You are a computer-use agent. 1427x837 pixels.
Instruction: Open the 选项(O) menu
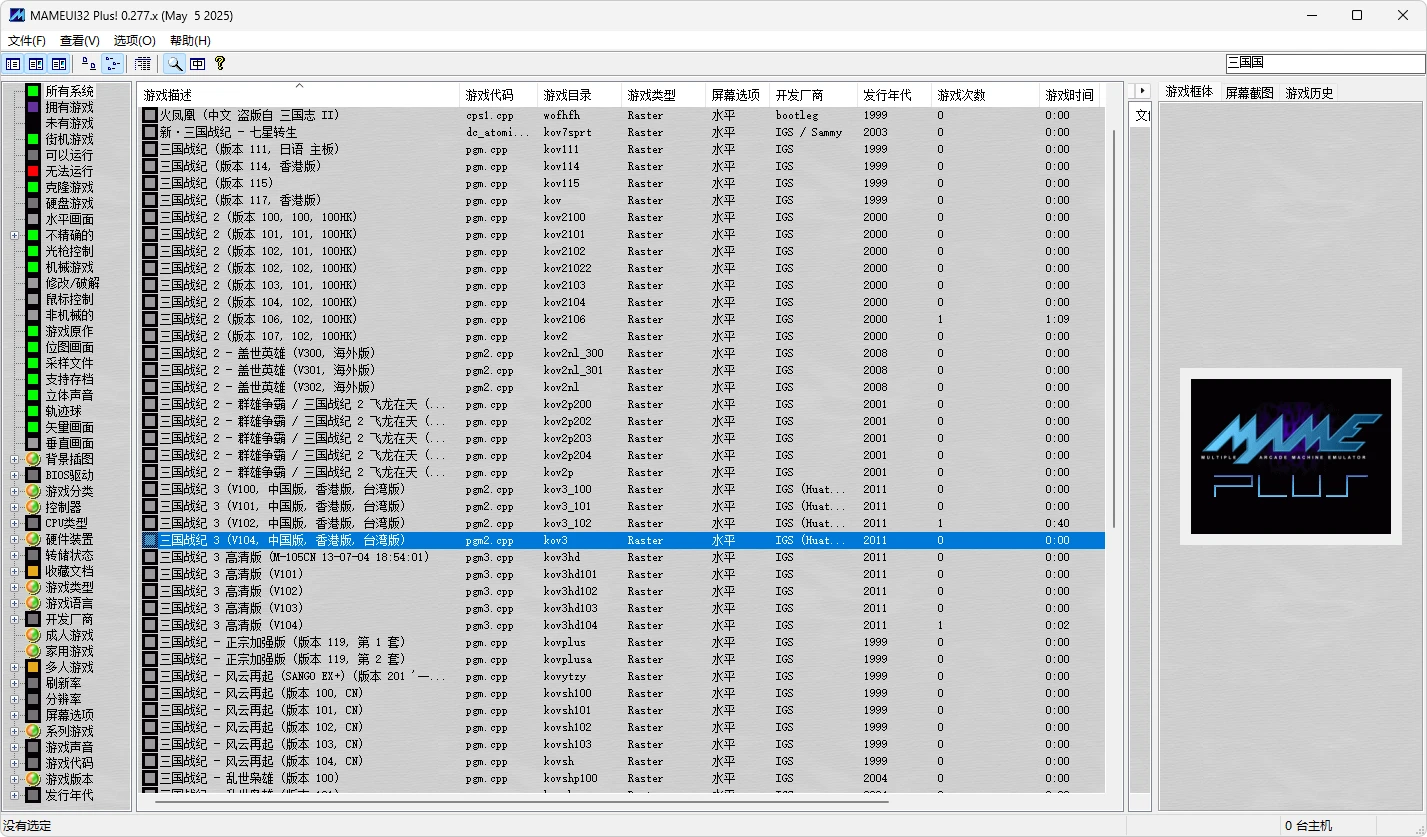[134, 41]
